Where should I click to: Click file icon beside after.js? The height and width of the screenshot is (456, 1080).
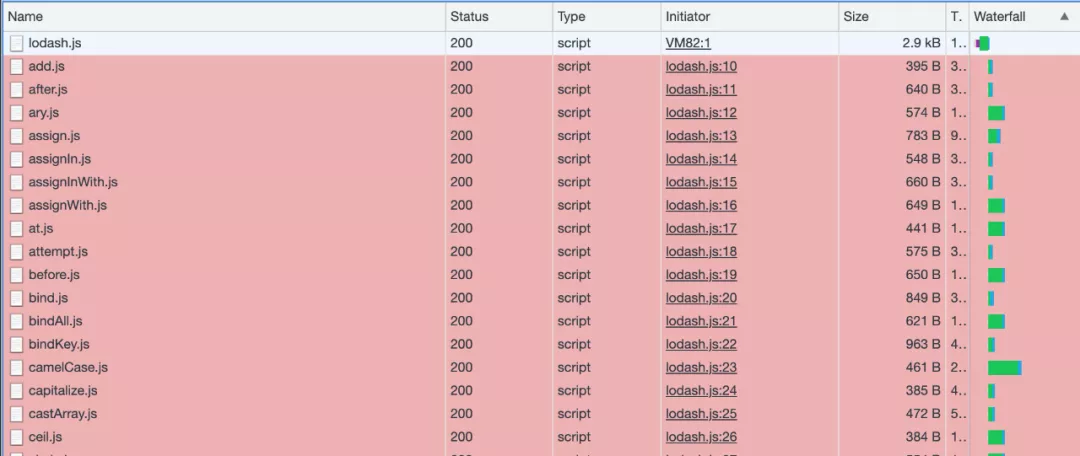pyautogui.click(x=17, y=90)
